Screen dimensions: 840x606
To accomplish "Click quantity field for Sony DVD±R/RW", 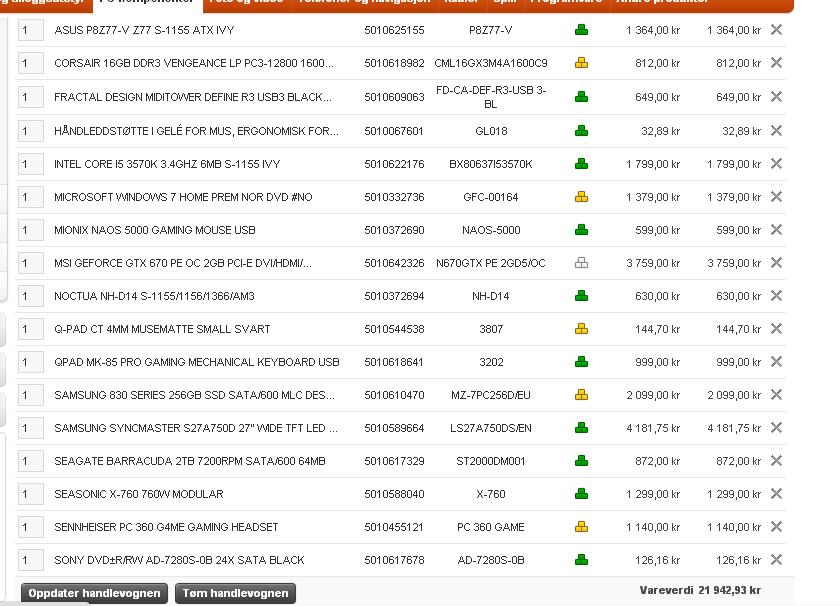I will (x=31, y=560).
